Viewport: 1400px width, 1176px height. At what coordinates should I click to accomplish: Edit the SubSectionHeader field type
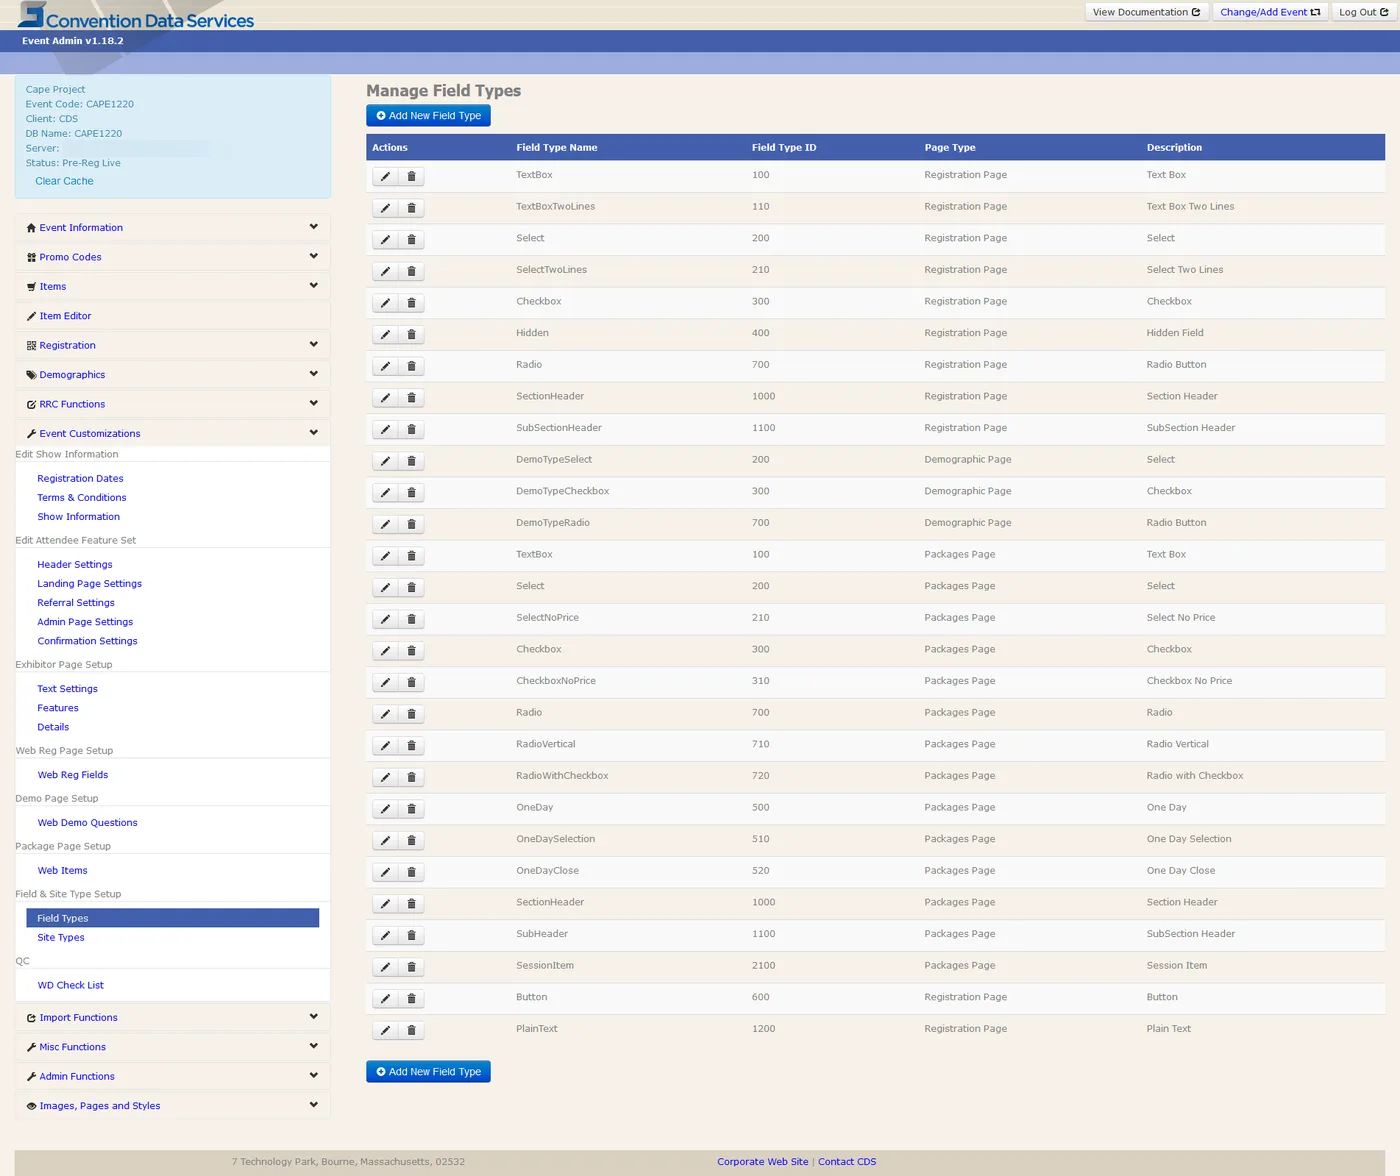click(x=385, y=430)
